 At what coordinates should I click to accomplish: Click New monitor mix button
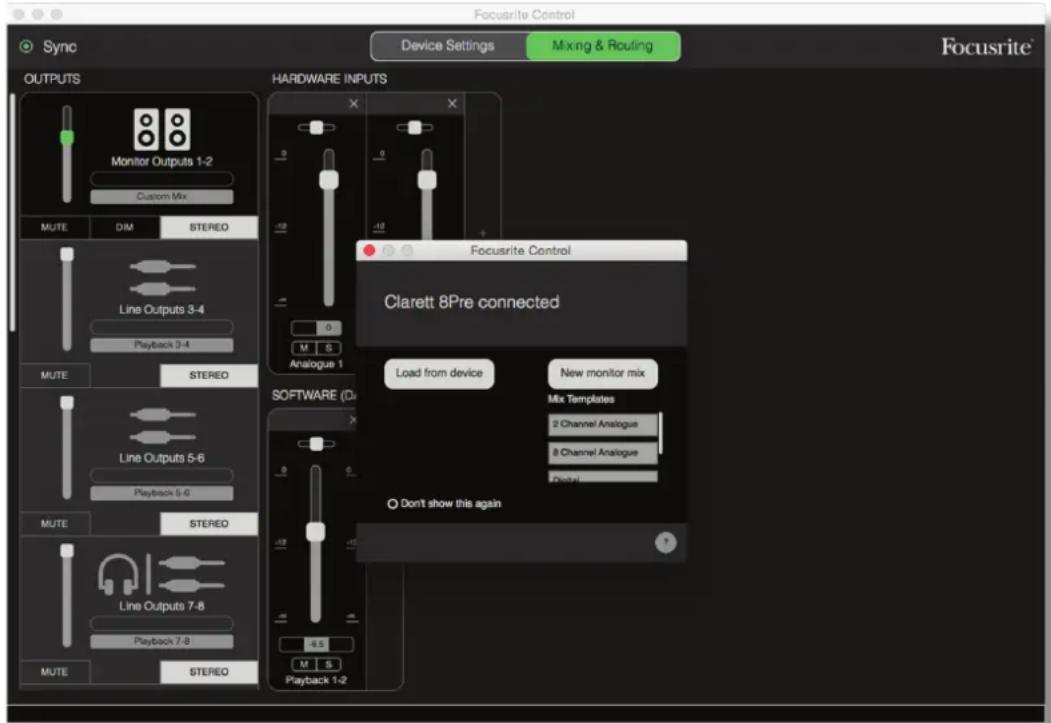[x=603, y=373]
